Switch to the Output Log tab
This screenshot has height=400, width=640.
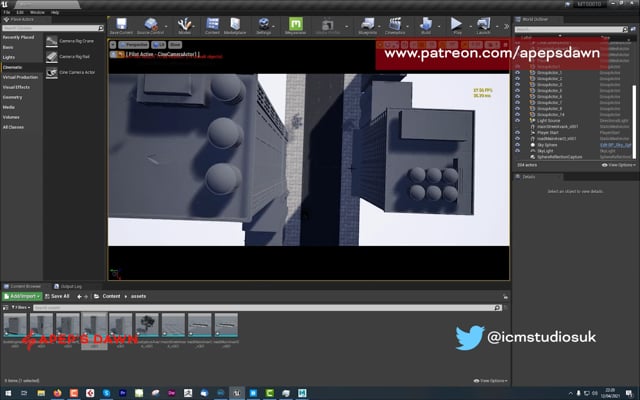[x=68, y=287]
